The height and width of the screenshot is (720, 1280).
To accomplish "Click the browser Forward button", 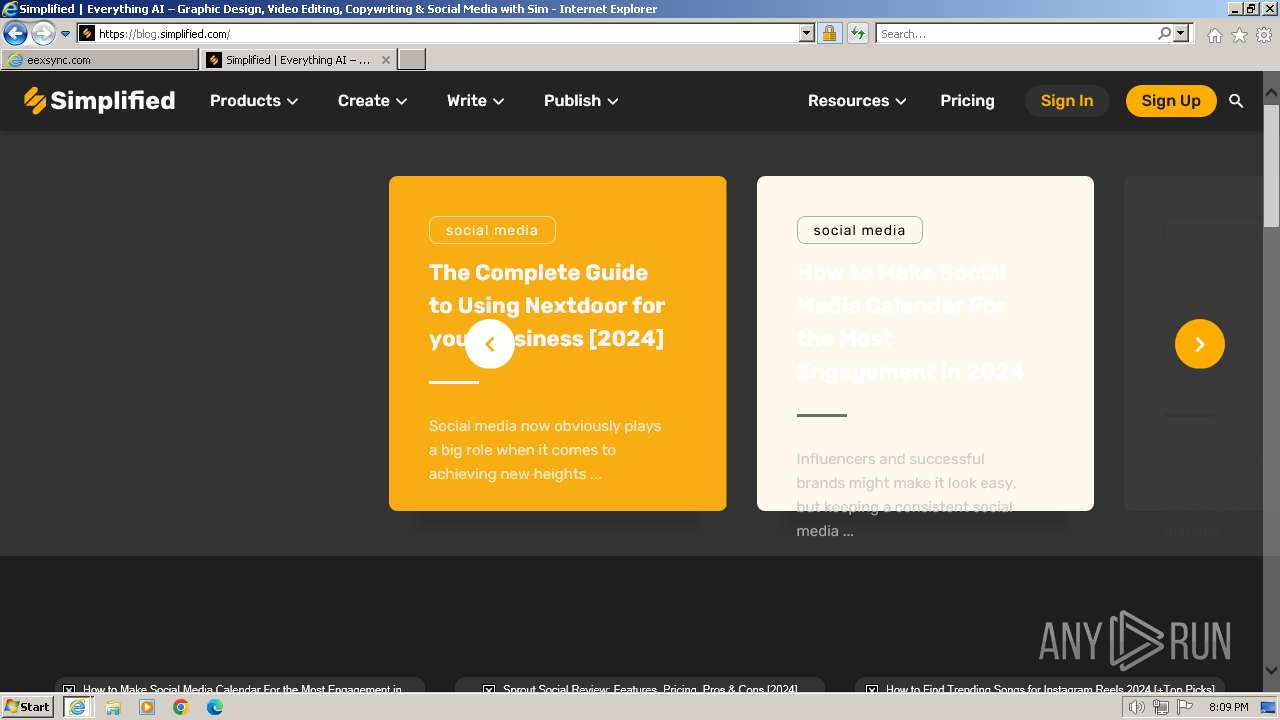I will [x=42, y=33].
